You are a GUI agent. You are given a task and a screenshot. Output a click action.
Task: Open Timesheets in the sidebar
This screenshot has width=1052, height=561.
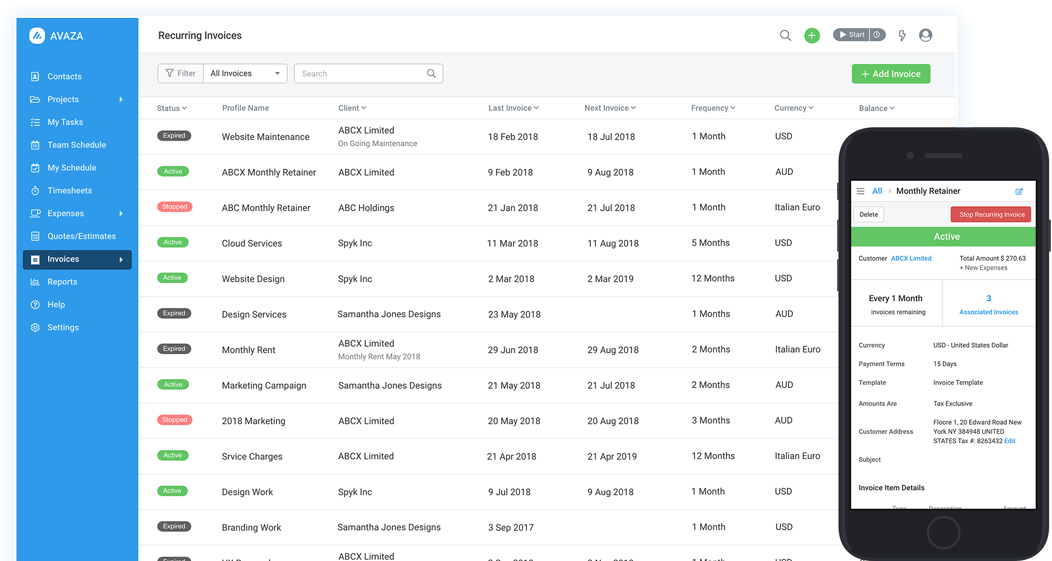[x=70, y=191]
